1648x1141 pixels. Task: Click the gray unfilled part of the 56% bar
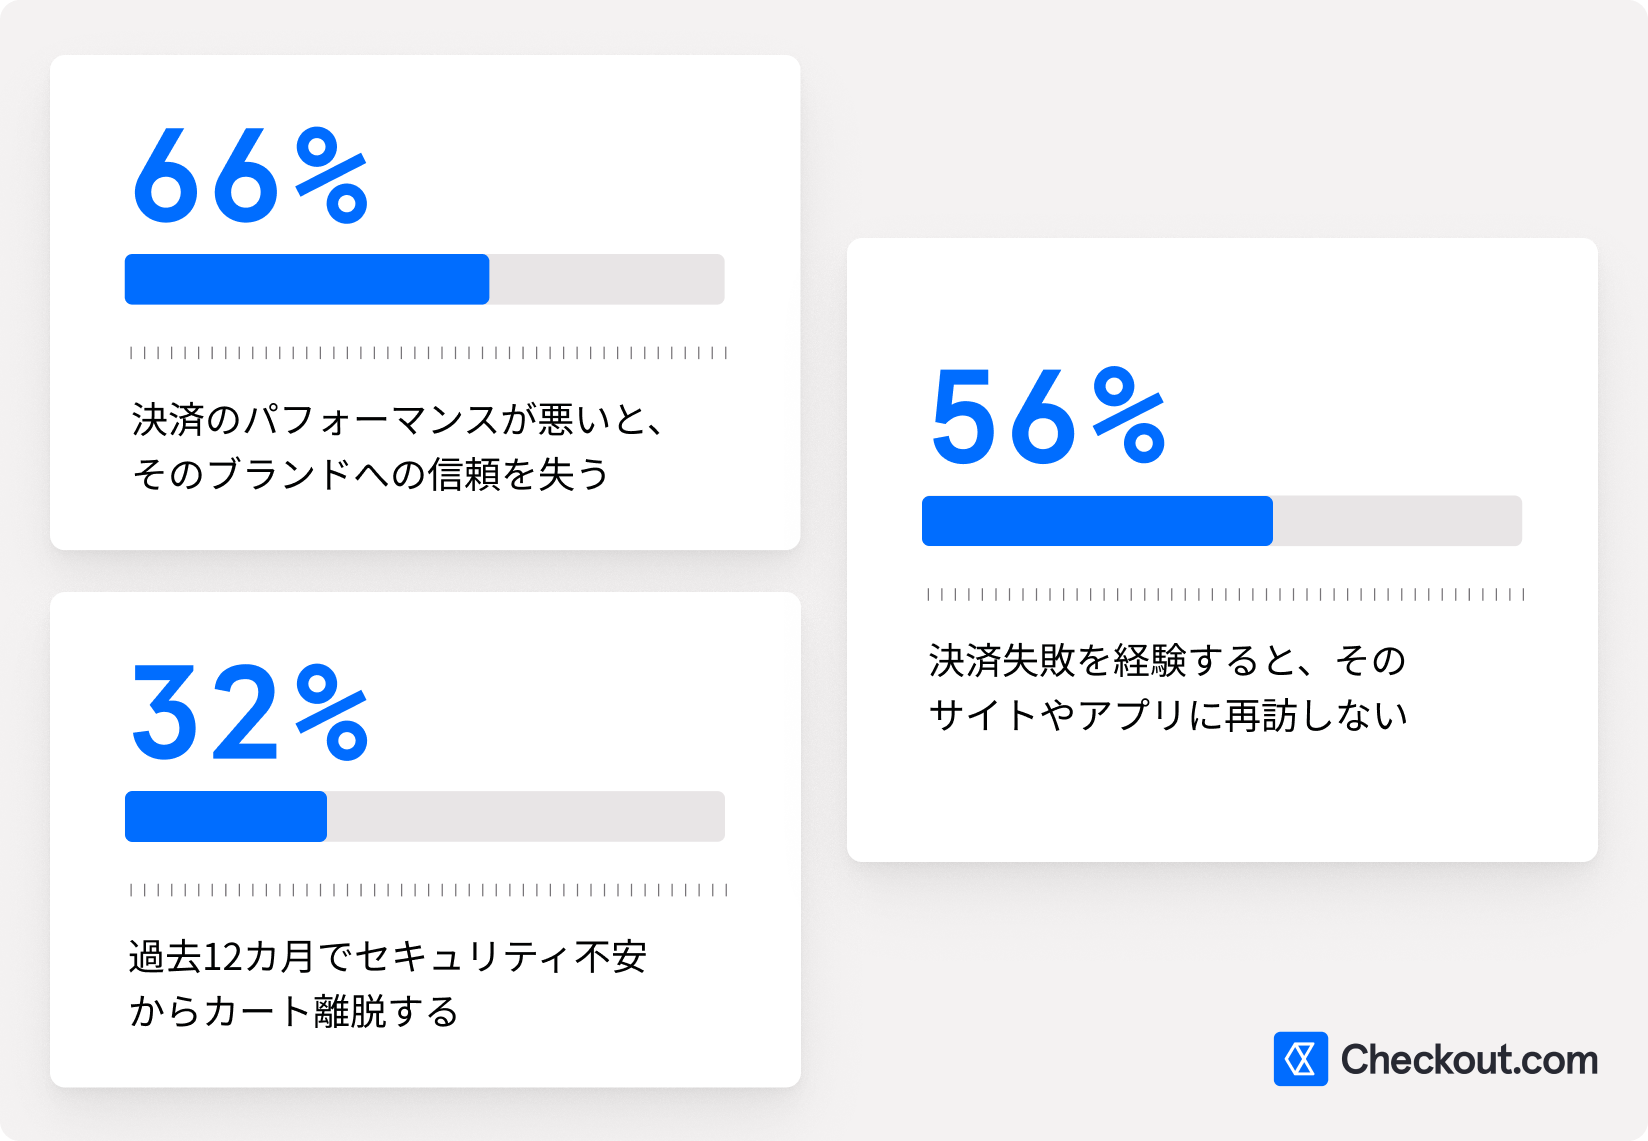click(1396, 521)
